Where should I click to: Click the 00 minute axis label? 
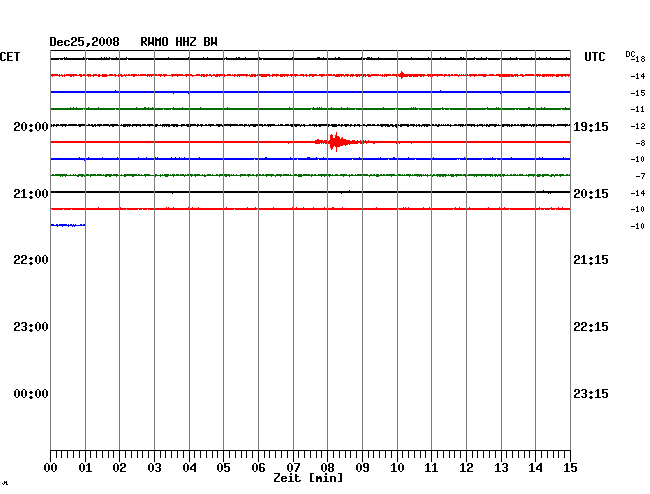[51, 468]
